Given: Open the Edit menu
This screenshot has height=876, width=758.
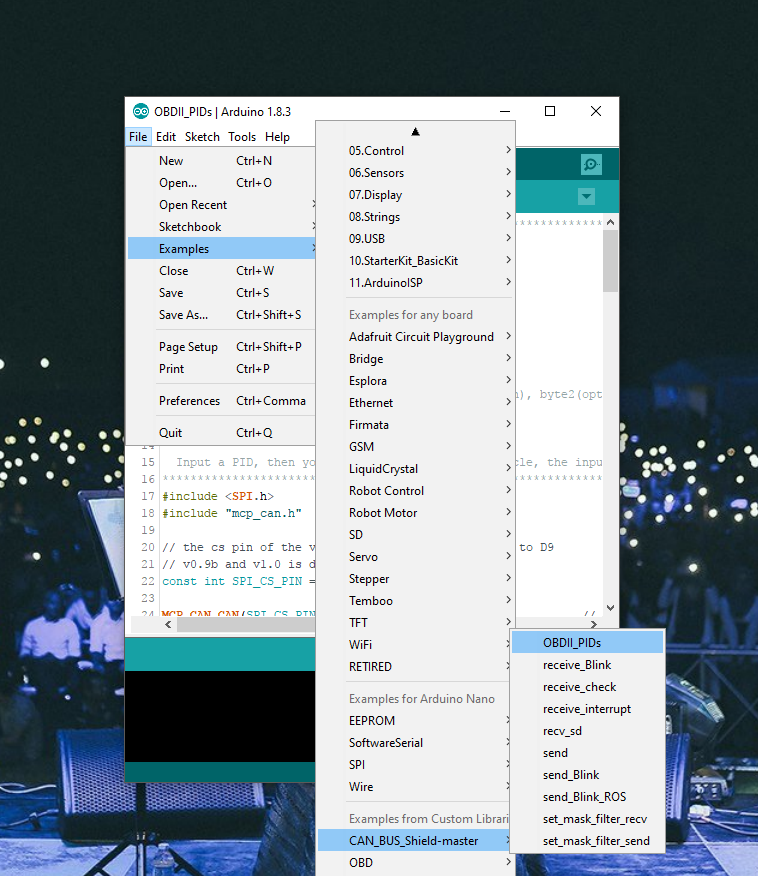Looking at the screenshot, I should click(166, 137).
